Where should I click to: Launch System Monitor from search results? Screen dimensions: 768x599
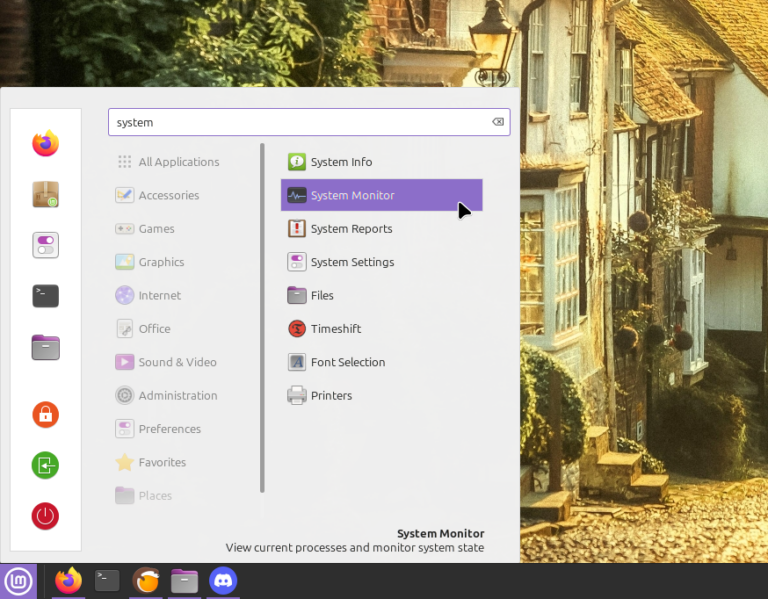coord(382,195)
